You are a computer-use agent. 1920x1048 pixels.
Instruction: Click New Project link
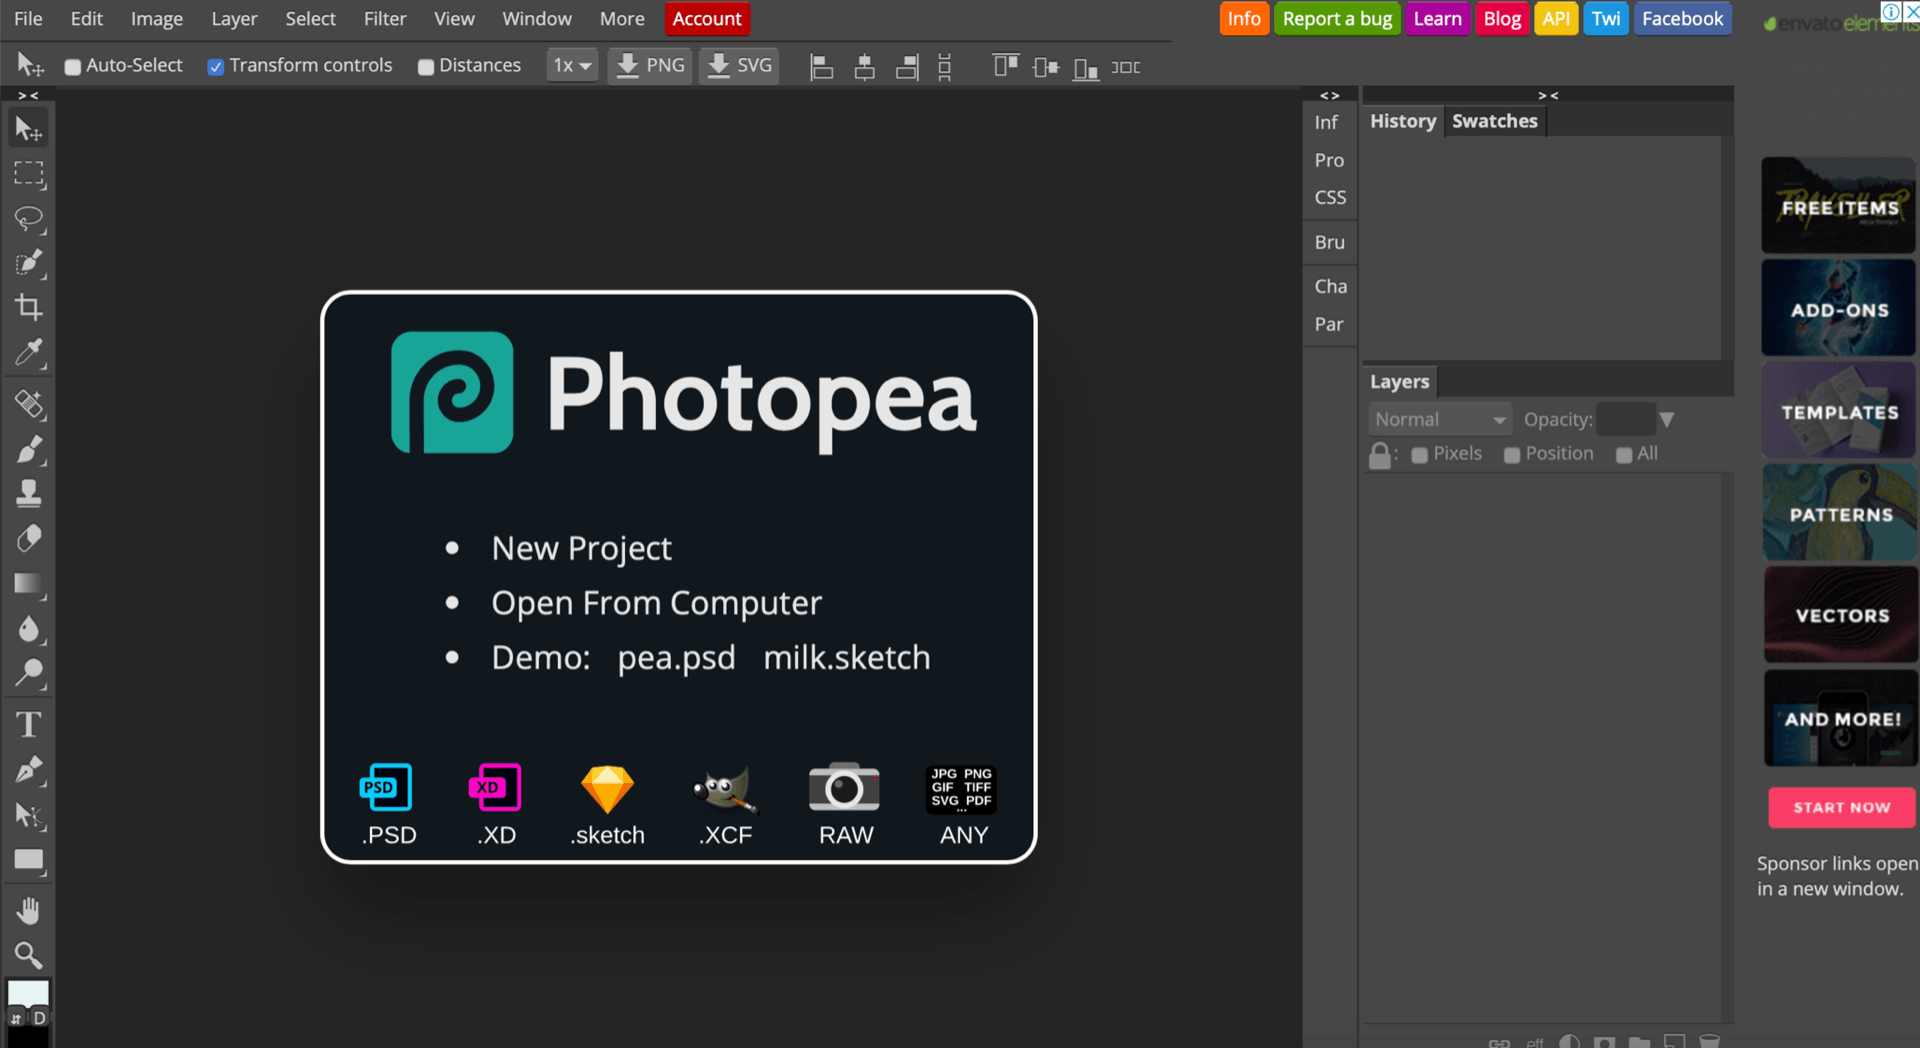tap(581, 548)
